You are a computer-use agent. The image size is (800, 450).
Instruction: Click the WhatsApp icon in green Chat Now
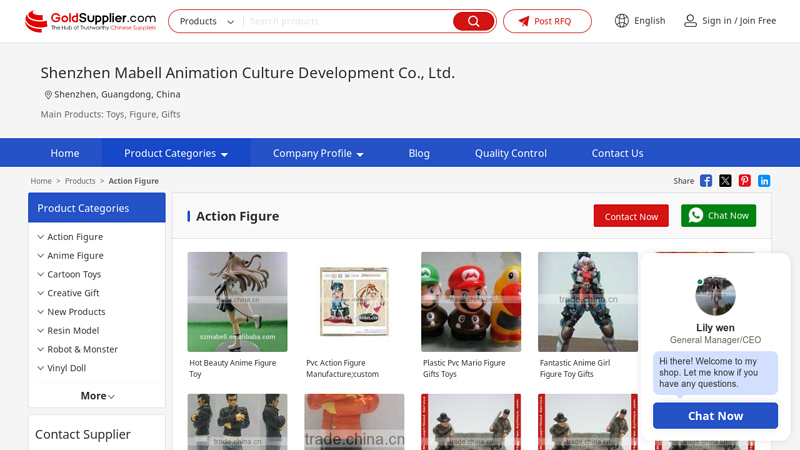coord(695,215)
